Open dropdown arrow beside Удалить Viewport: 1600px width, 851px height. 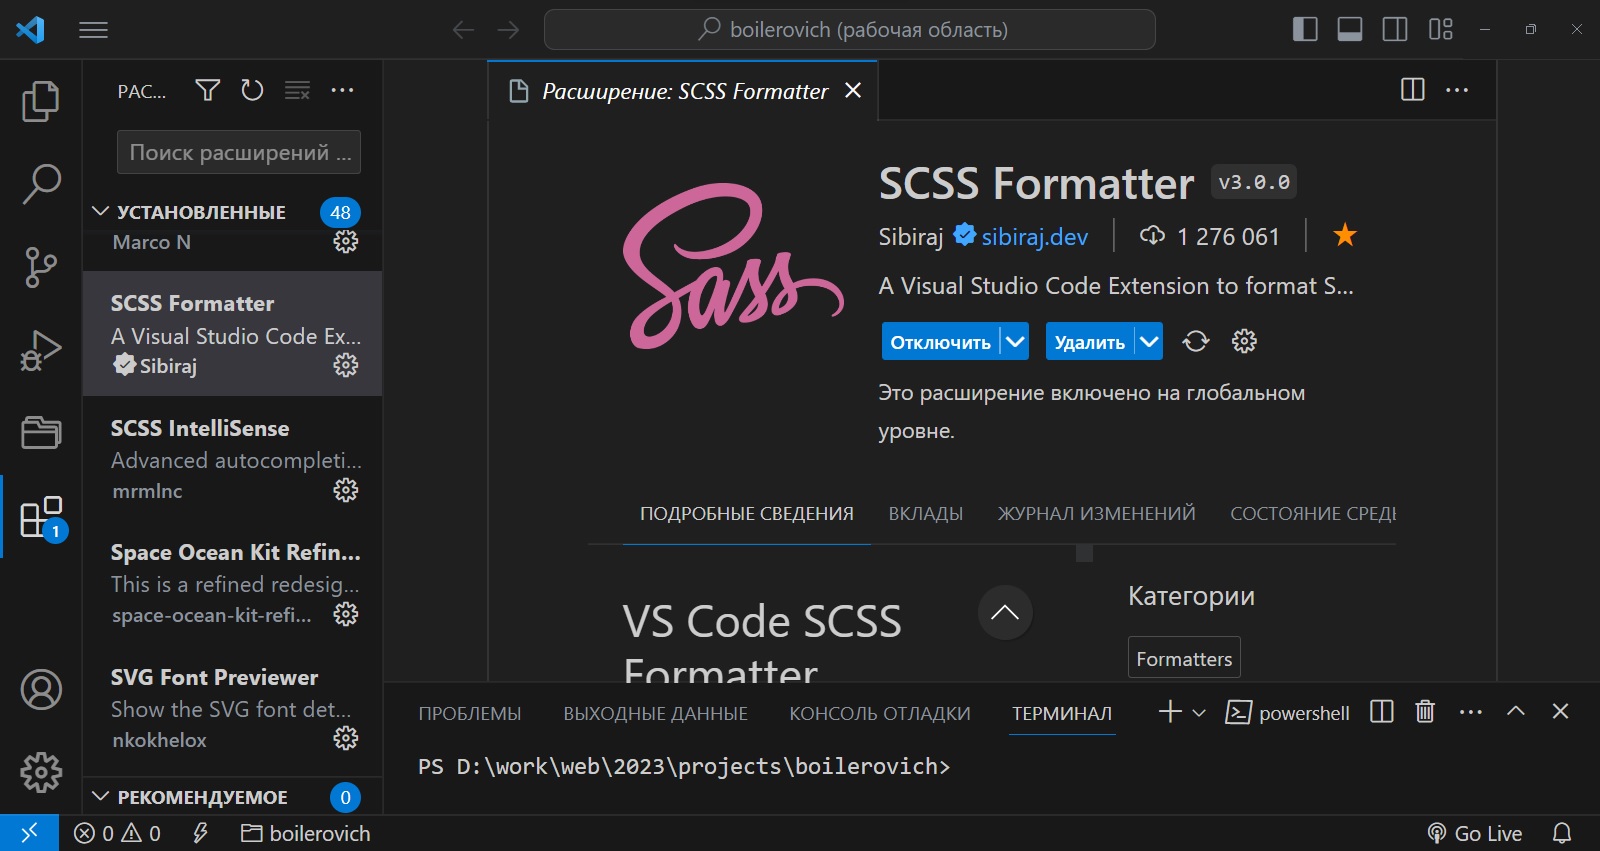tap(1149, 342)
